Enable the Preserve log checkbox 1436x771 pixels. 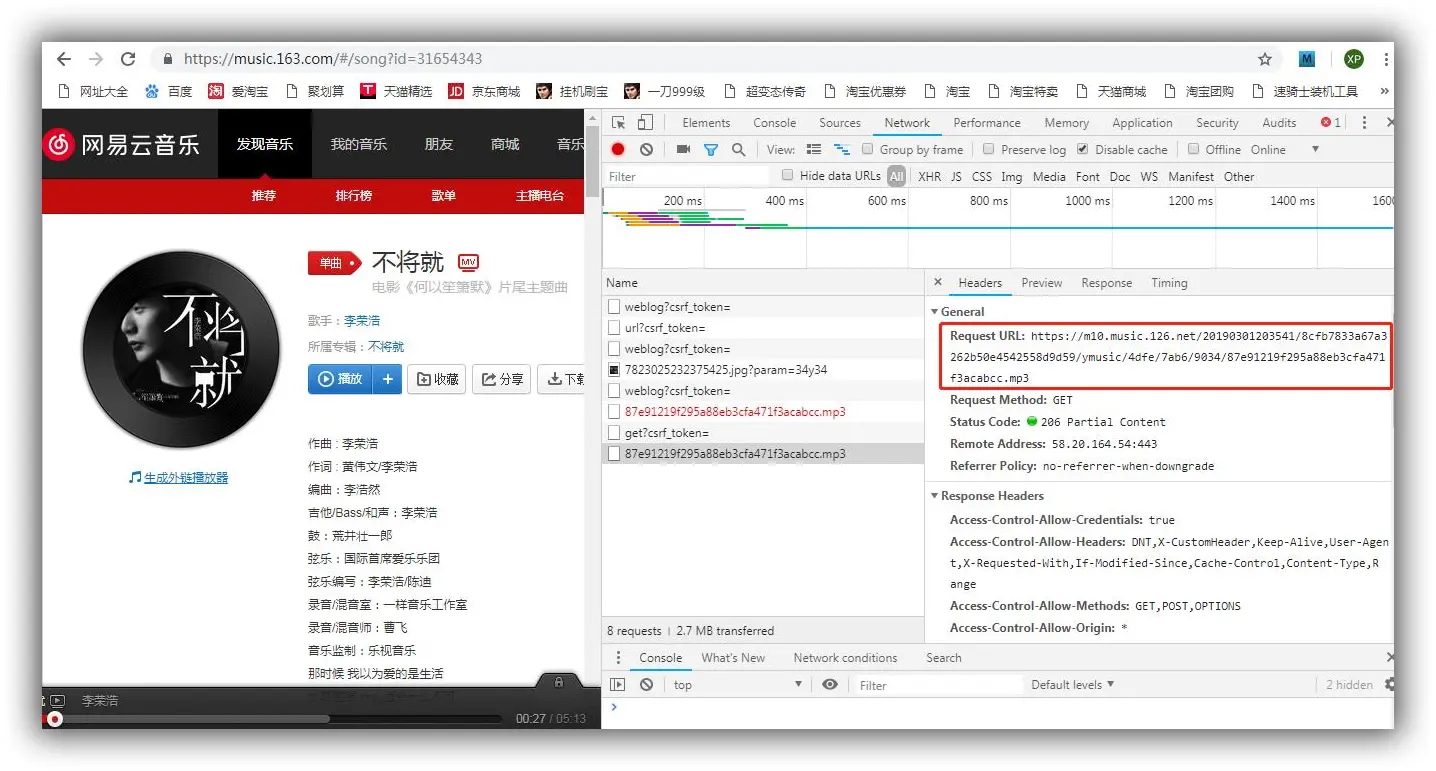coord(988,149)
